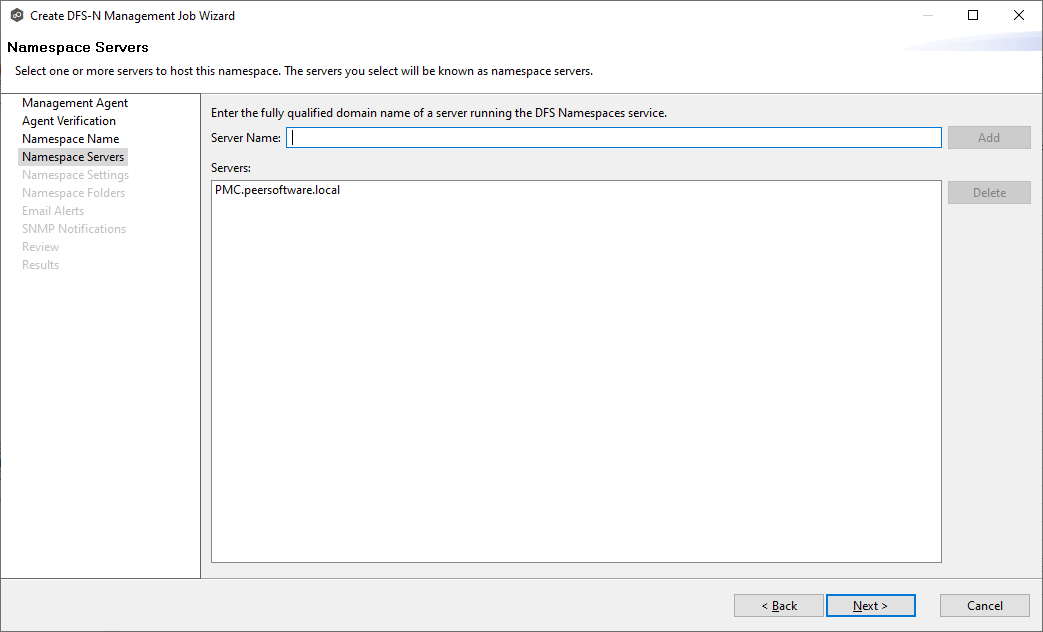Focus the Server Name input field
The height and width of the screenshot is (632, 1043).
pyautogui.click(x=613, y=138)
